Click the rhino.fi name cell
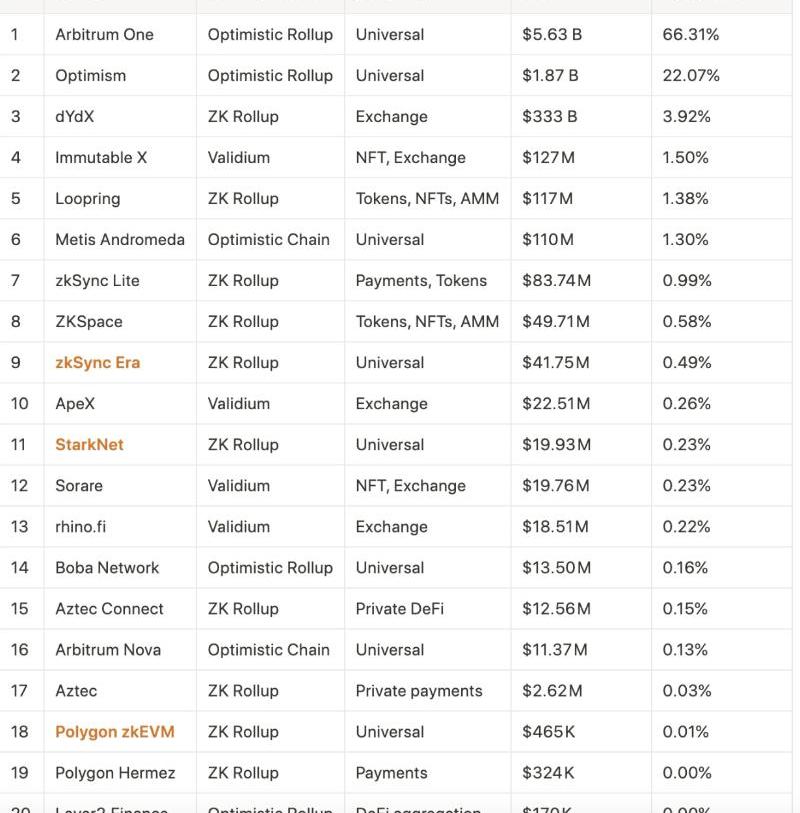The width and height of the screenshot is (800, 813). 80,526
